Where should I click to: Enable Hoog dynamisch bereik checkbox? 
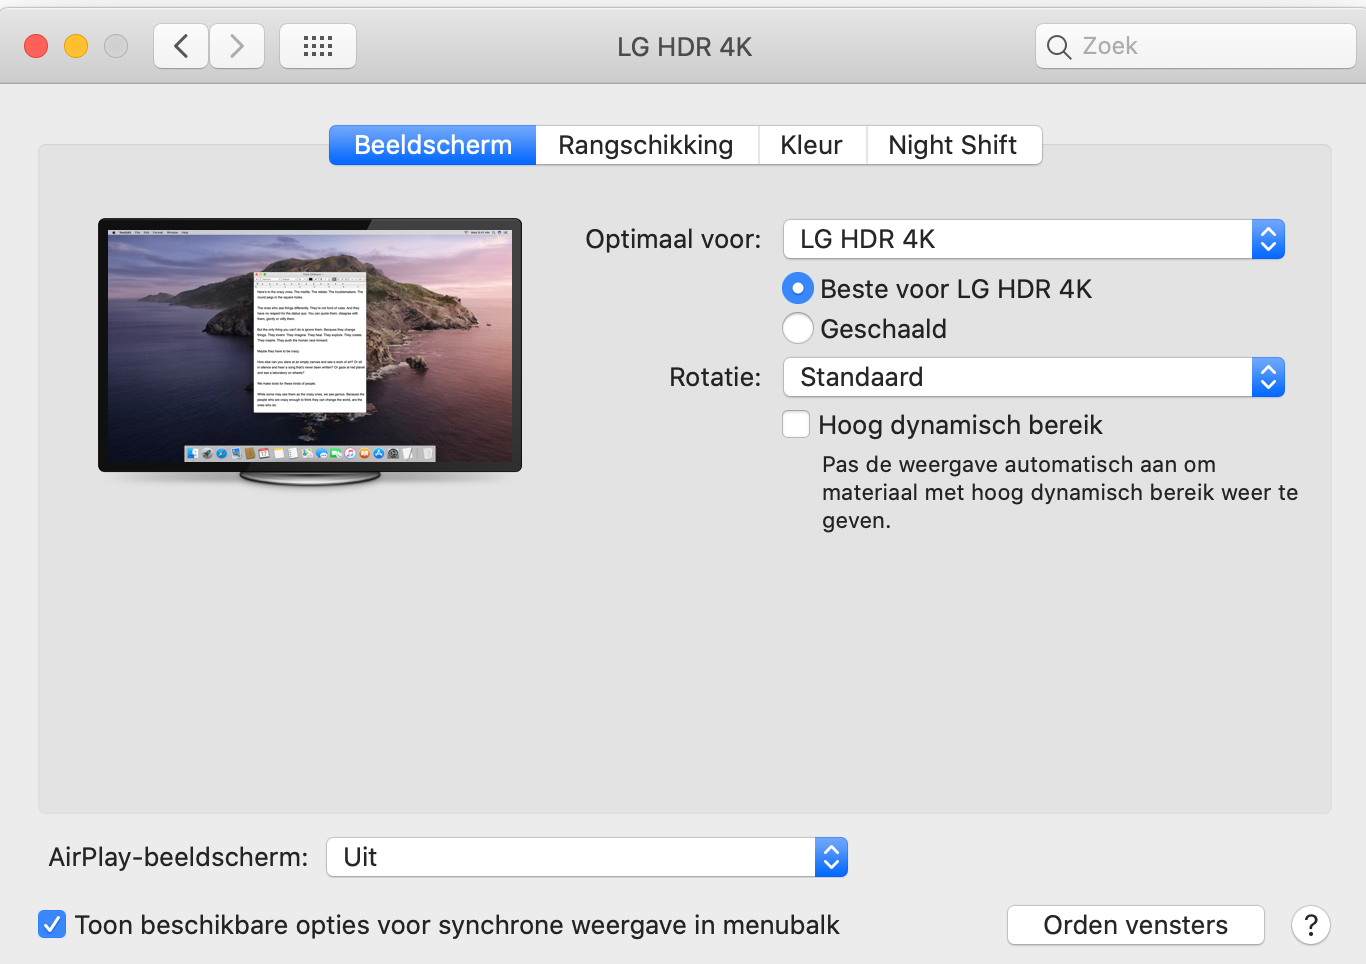pyautogui.click(x=796, y=425)
